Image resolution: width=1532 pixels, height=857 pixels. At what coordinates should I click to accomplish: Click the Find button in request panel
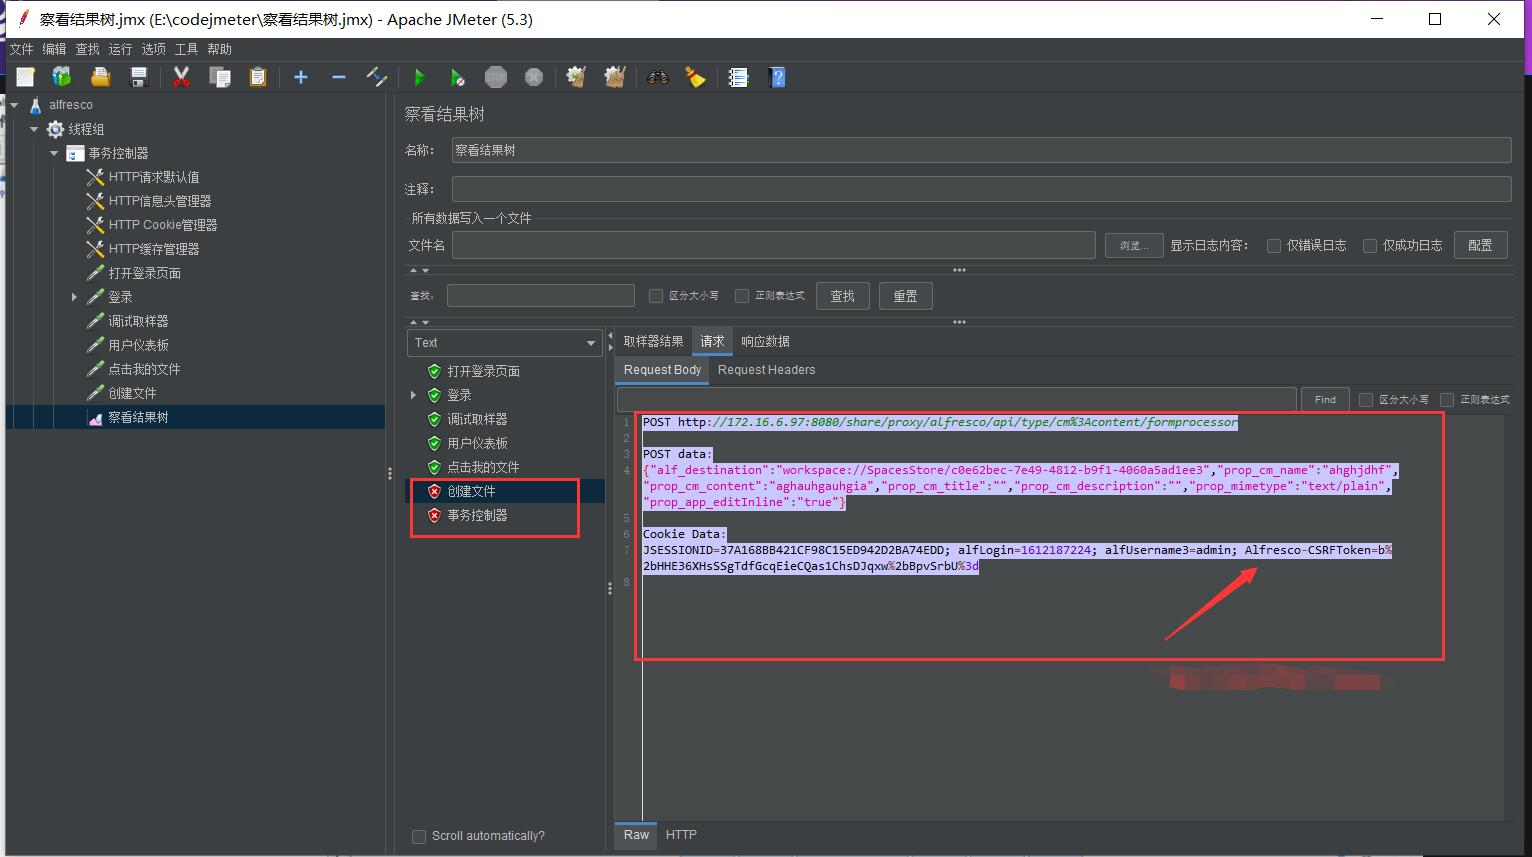1325,399
